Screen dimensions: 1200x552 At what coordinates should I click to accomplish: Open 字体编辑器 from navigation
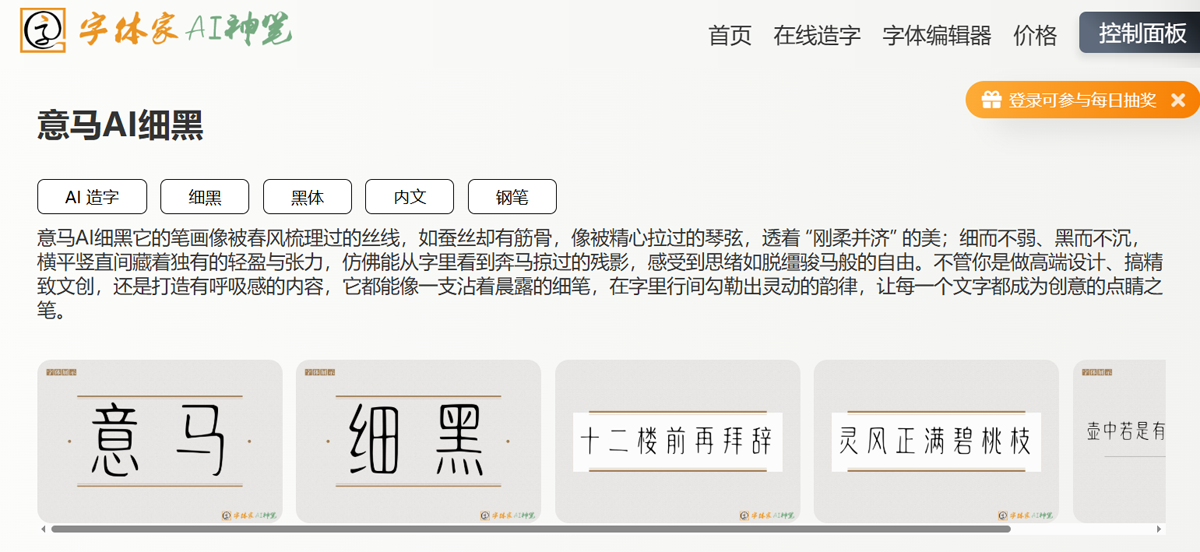click(936, 35)
